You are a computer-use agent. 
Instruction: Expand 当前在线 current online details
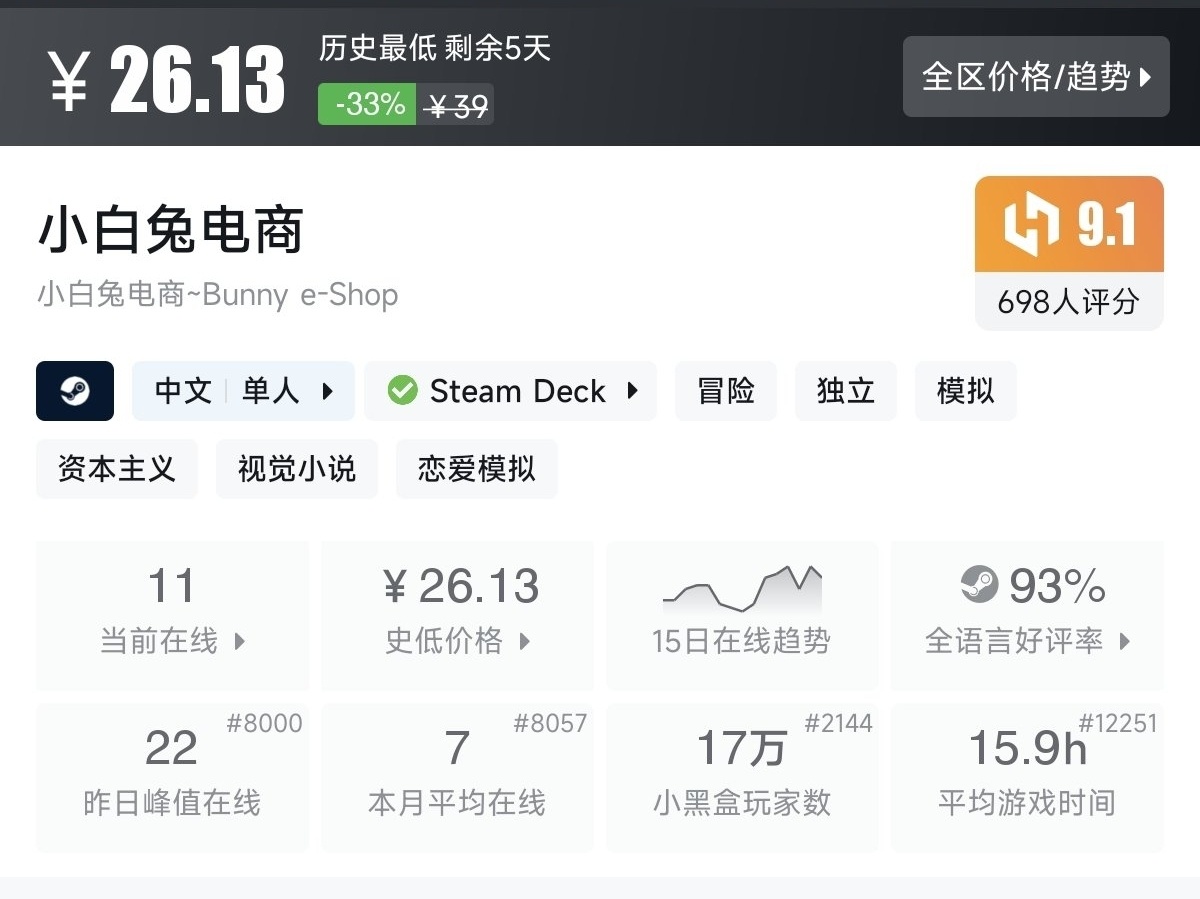pos(240,641)
